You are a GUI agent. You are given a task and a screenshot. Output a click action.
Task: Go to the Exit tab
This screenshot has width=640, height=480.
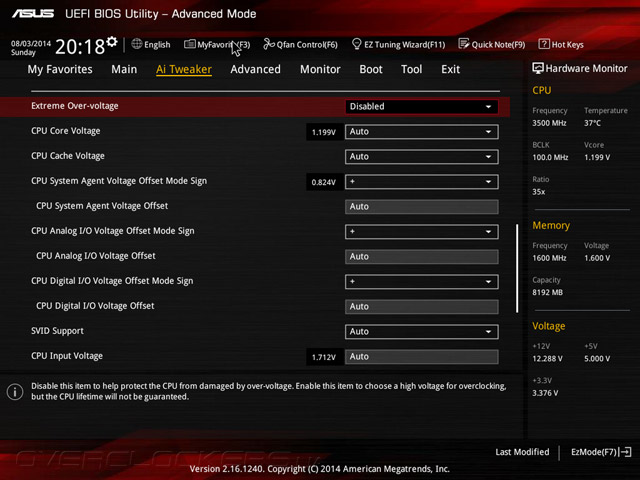(450, 69)
